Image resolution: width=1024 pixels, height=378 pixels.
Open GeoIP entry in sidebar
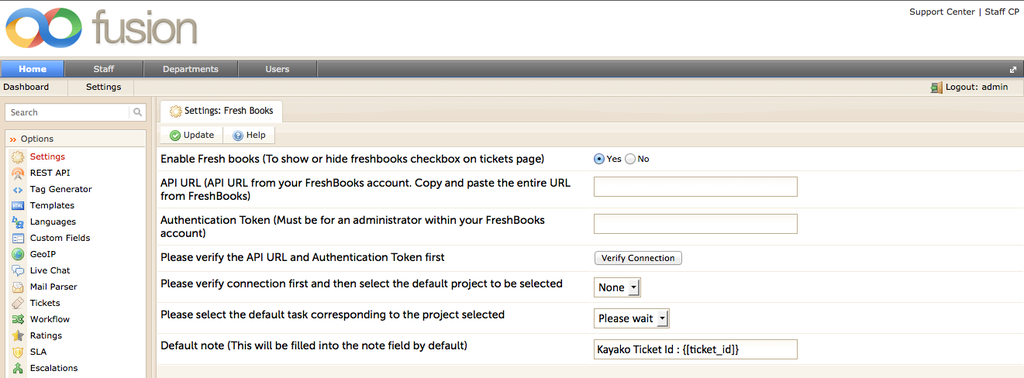coord(42,255)
